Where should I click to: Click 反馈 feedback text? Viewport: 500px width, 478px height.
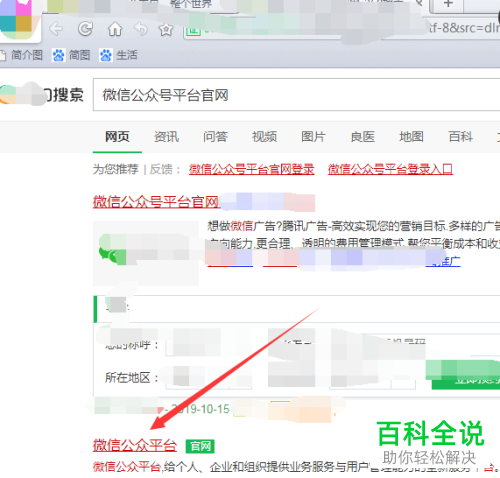tap(161, 169)
